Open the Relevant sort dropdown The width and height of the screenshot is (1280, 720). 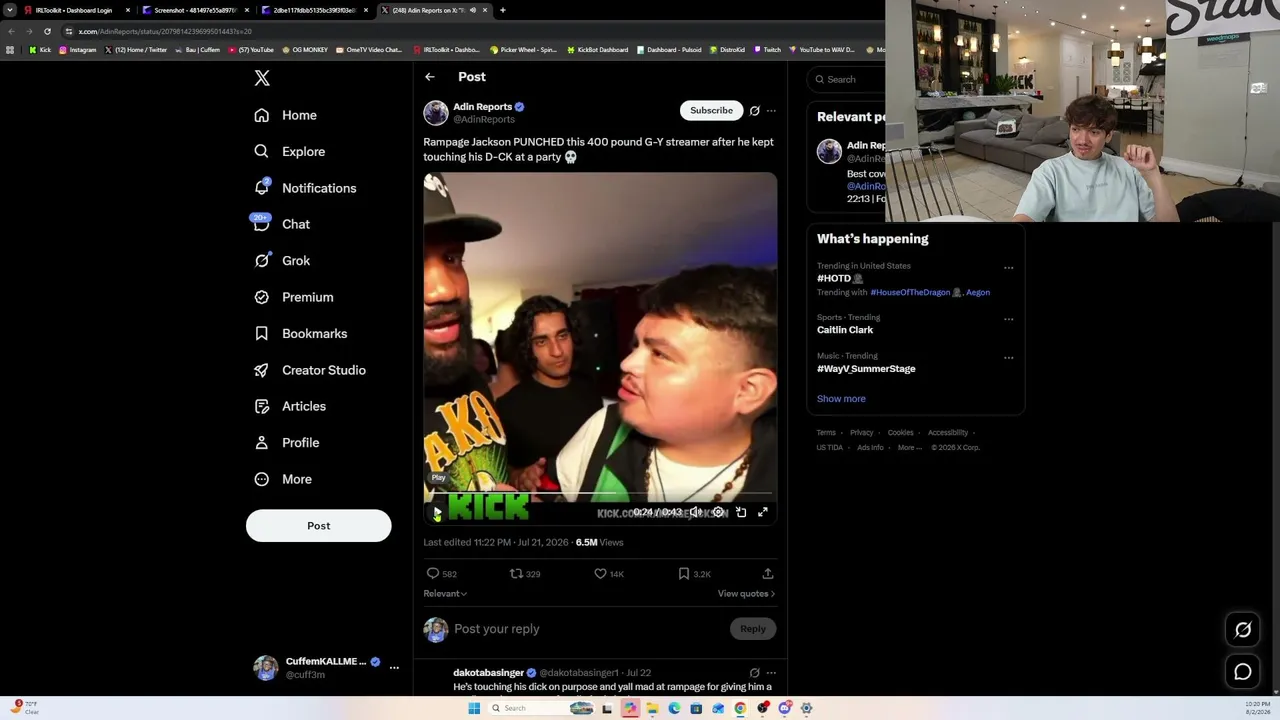[x=445, y=594]
